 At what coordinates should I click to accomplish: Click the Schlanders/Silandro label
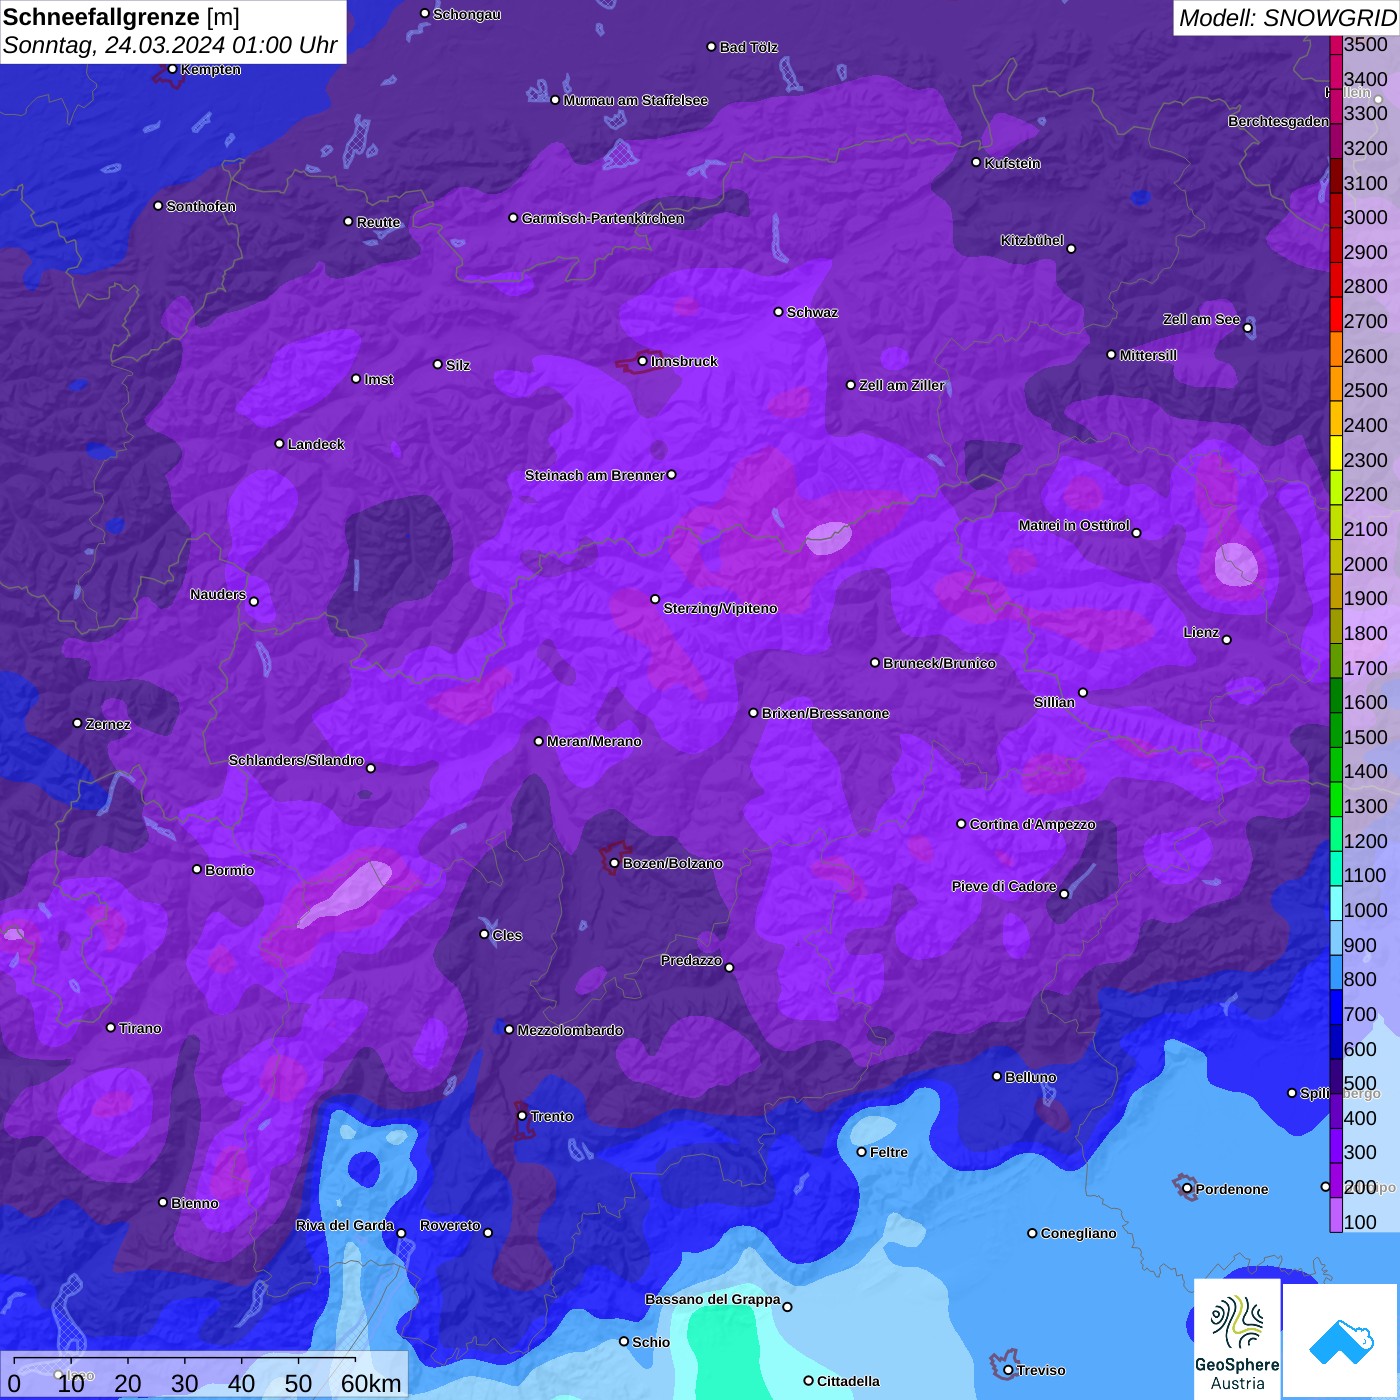[296, 760]
